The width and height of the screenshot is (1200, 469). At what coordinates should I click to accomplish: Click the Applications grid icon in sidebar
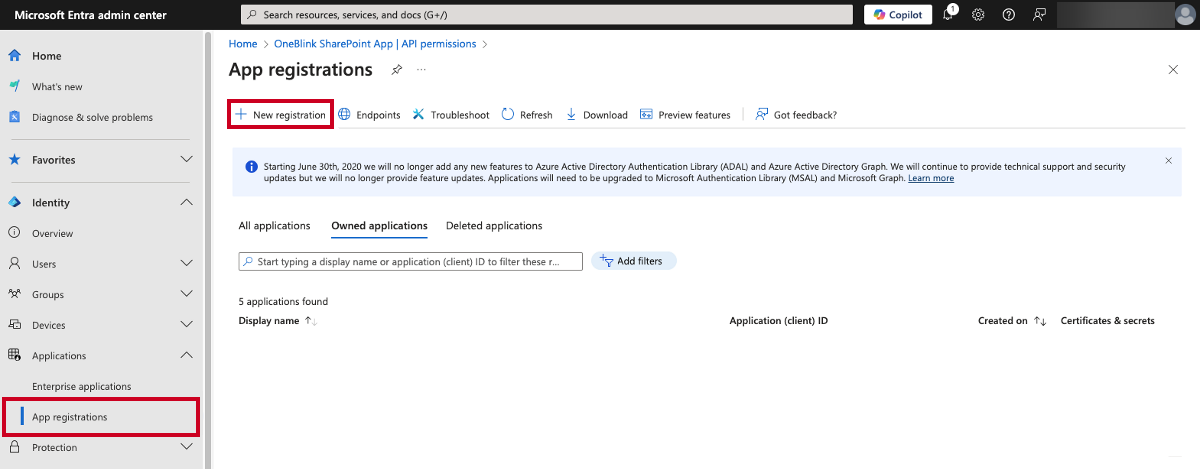[x=15, y=356]
